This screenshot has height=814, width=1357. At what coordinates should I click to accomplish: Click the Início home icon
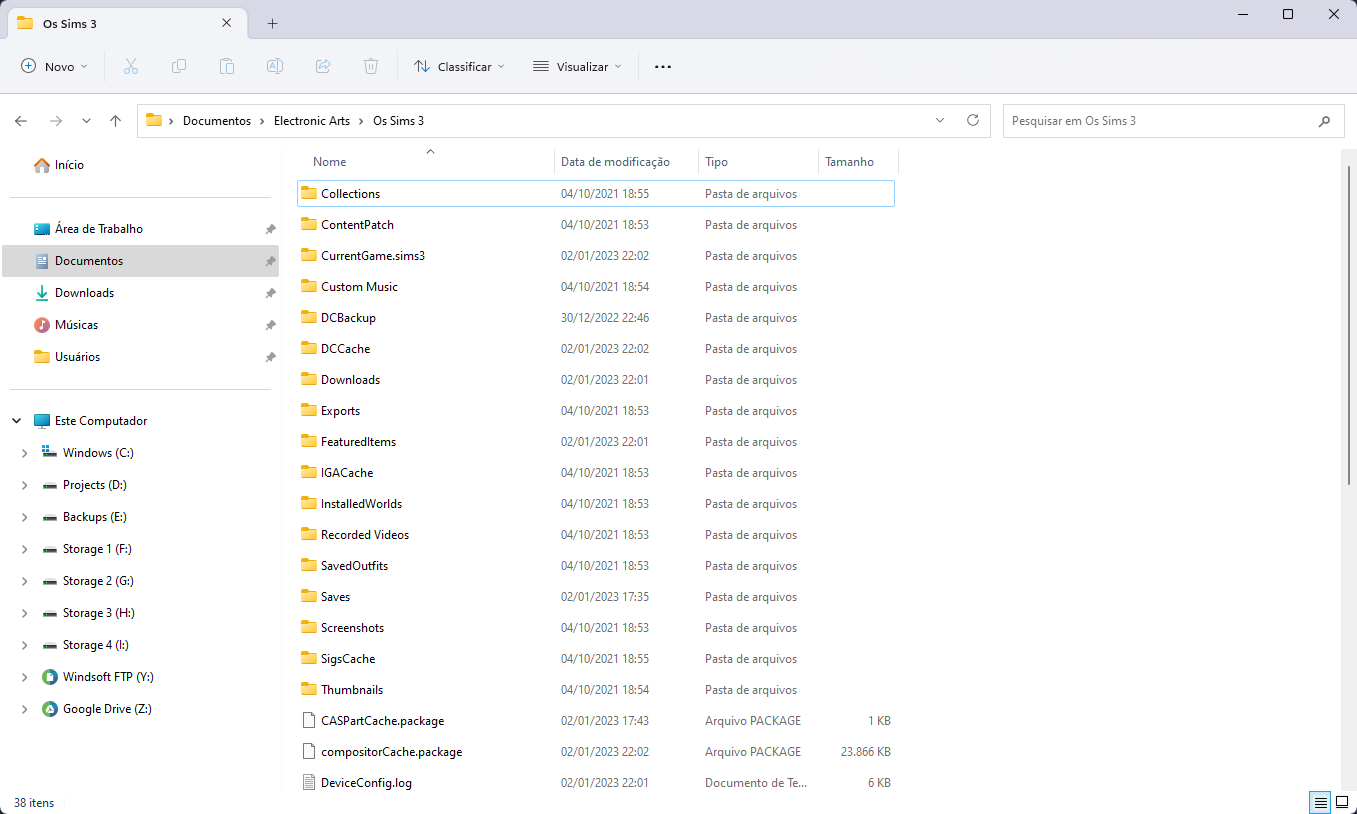point(42,165)
